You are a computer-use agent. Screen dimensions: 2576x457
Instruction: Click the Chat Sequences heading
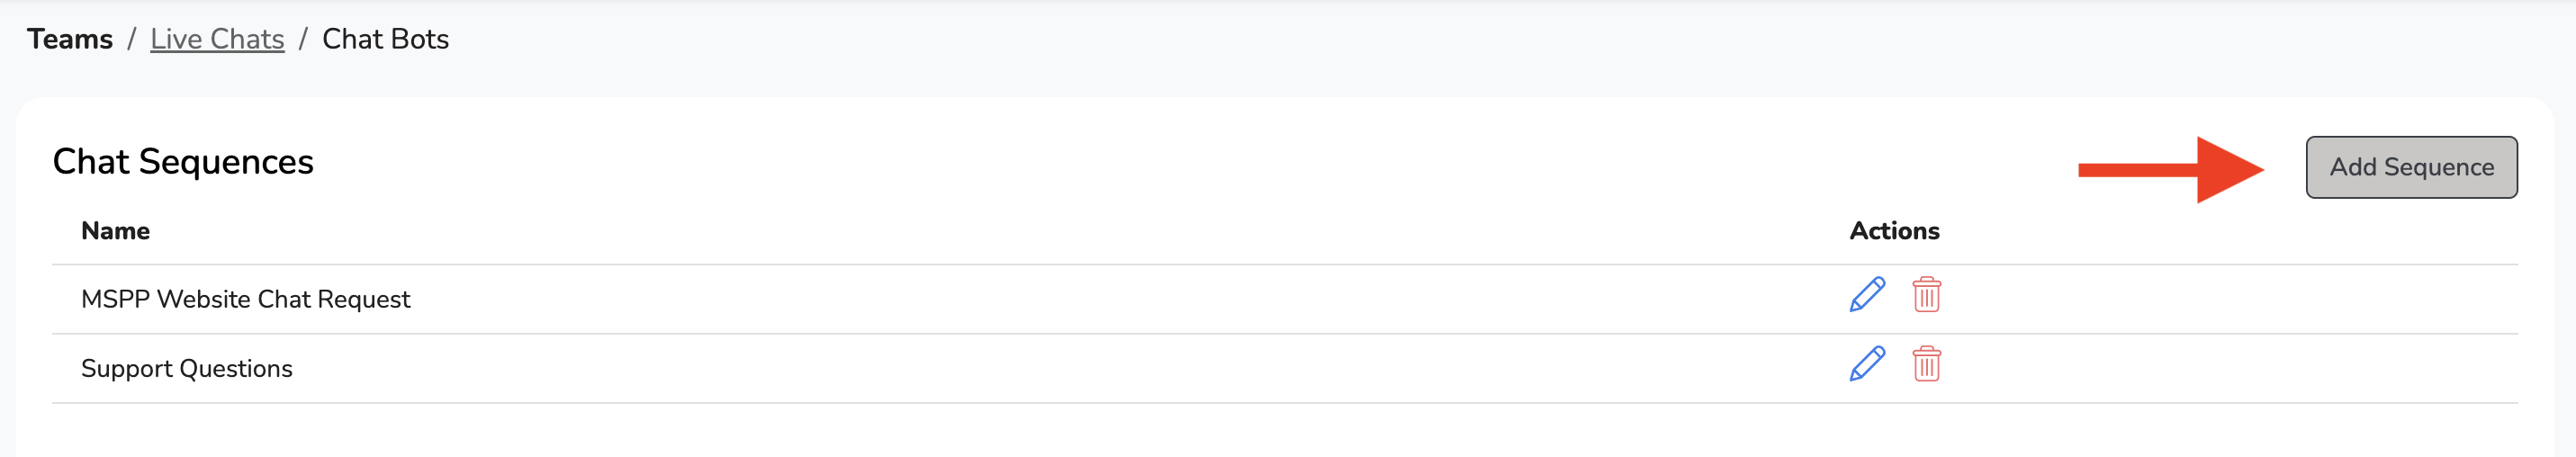coord(183,162)
